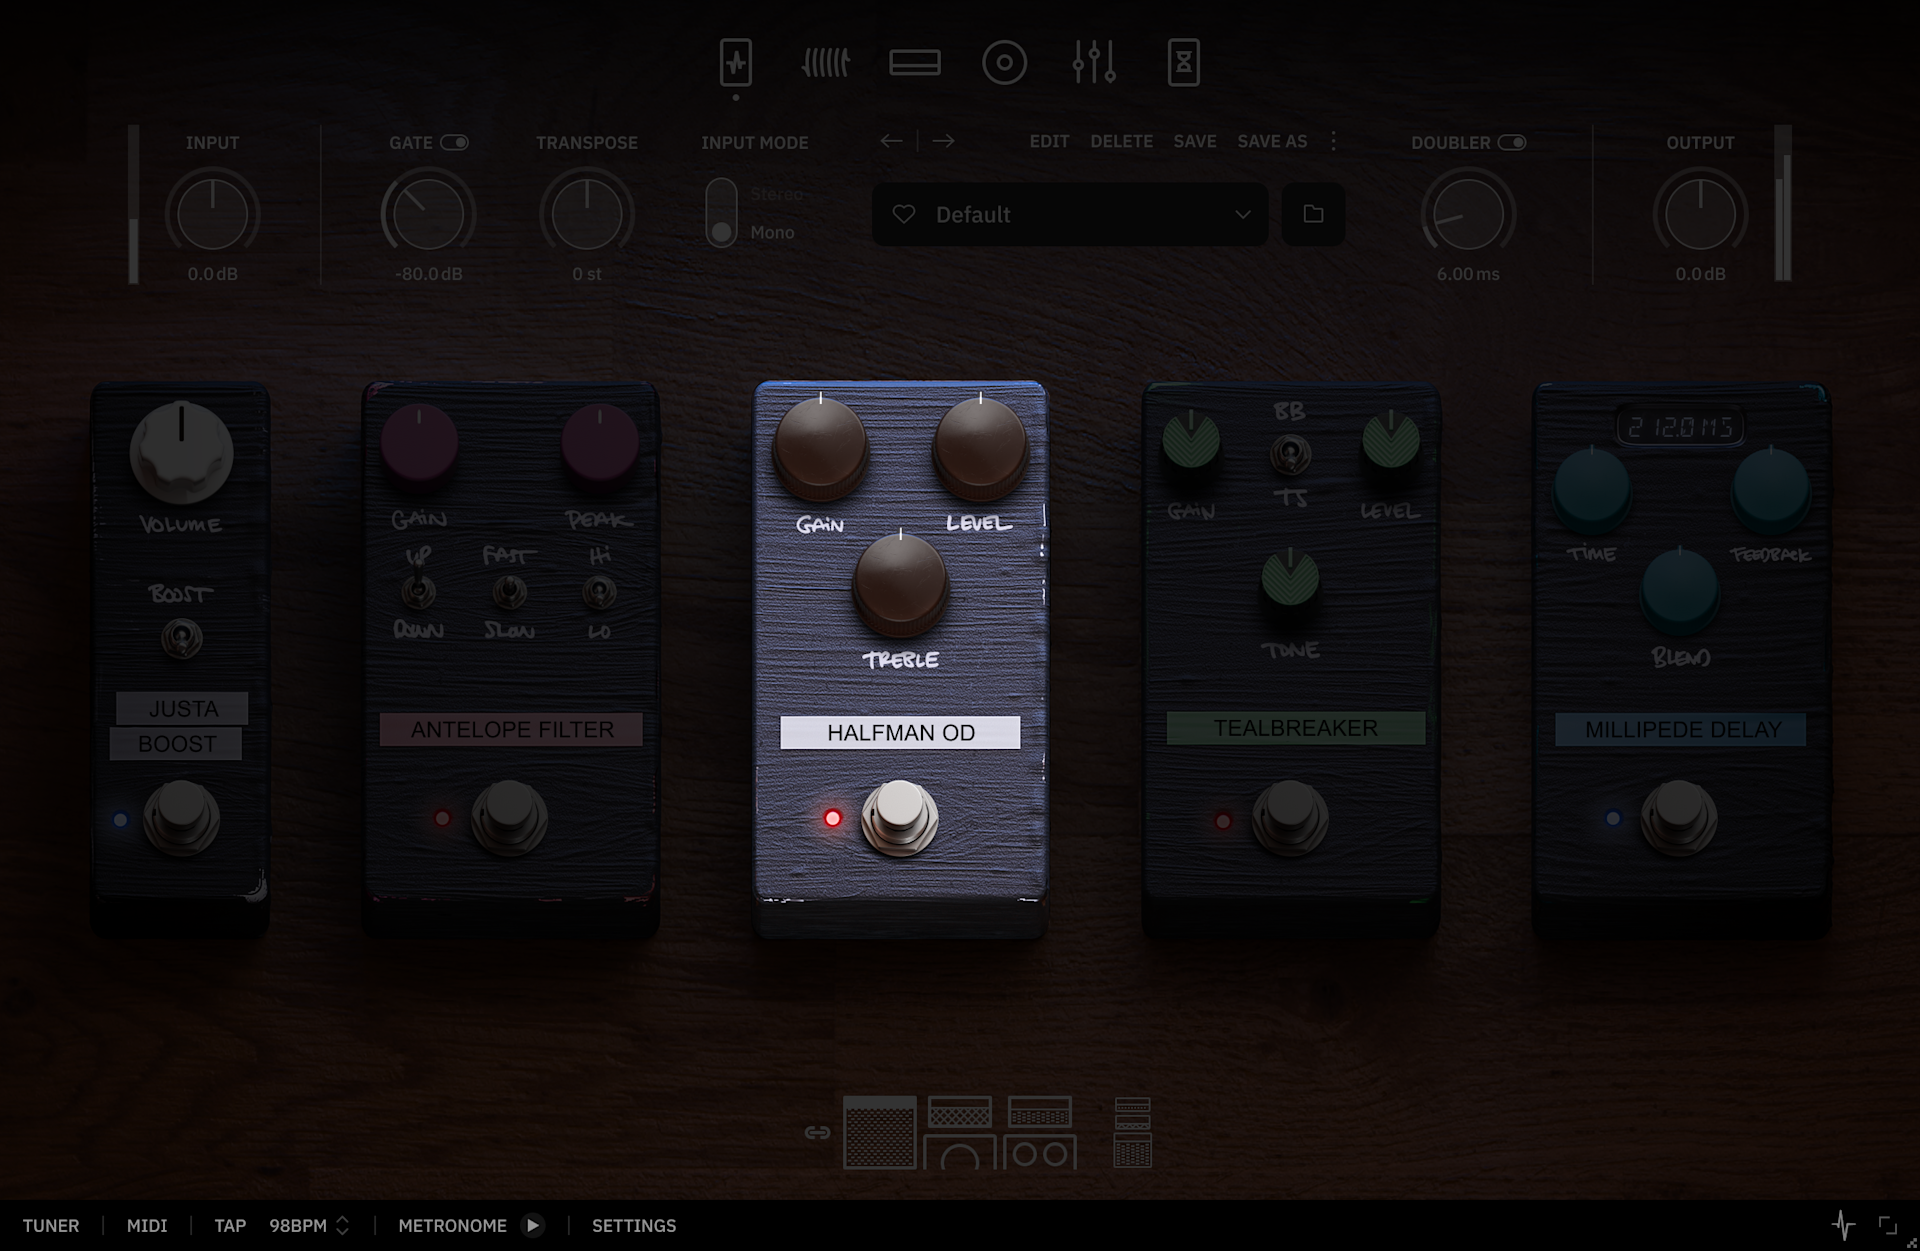Enable the Doubler toggle
This screenshot has height=1251, width=1920.
pos(1511,142)
